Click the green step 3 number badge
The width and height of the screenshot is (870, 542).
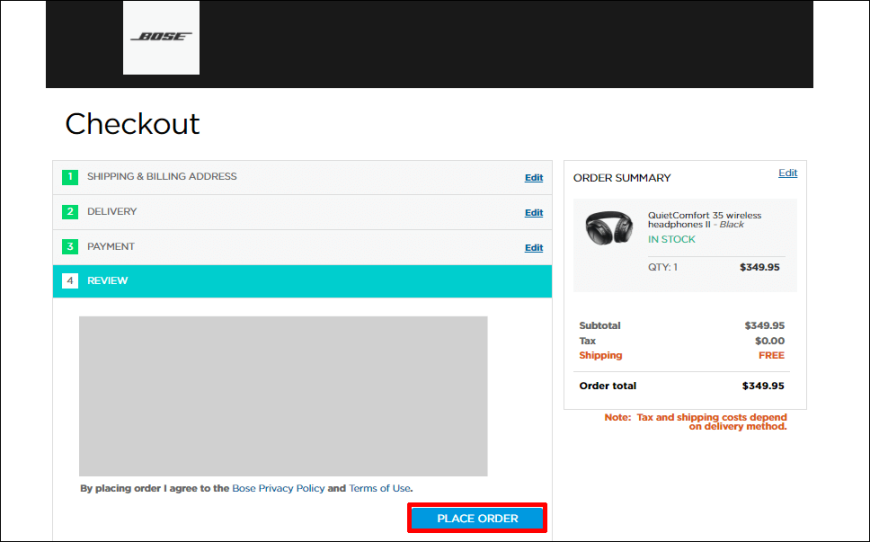tap(70, 246)
